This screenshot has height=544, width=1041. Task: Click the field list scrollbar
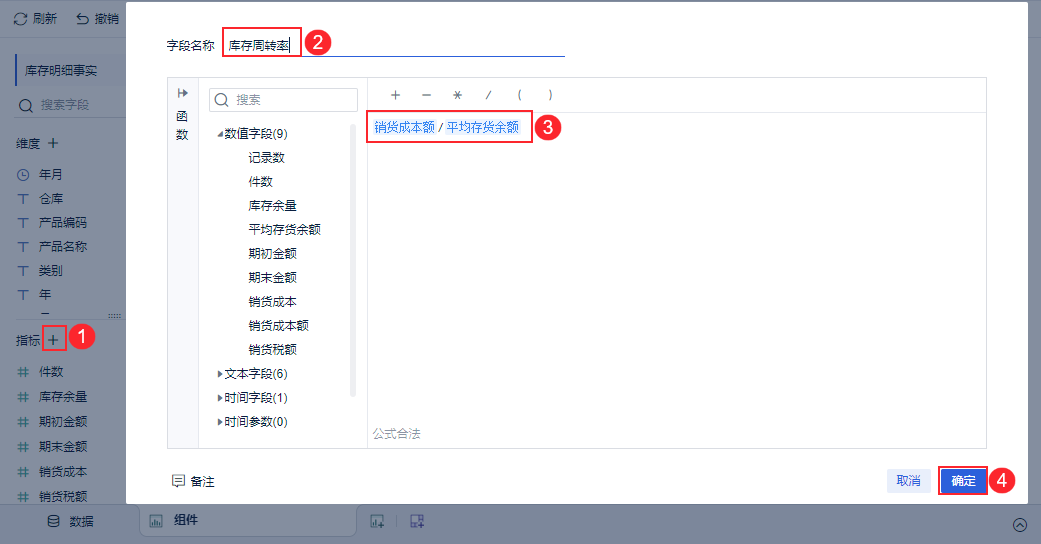pos(353,260)
